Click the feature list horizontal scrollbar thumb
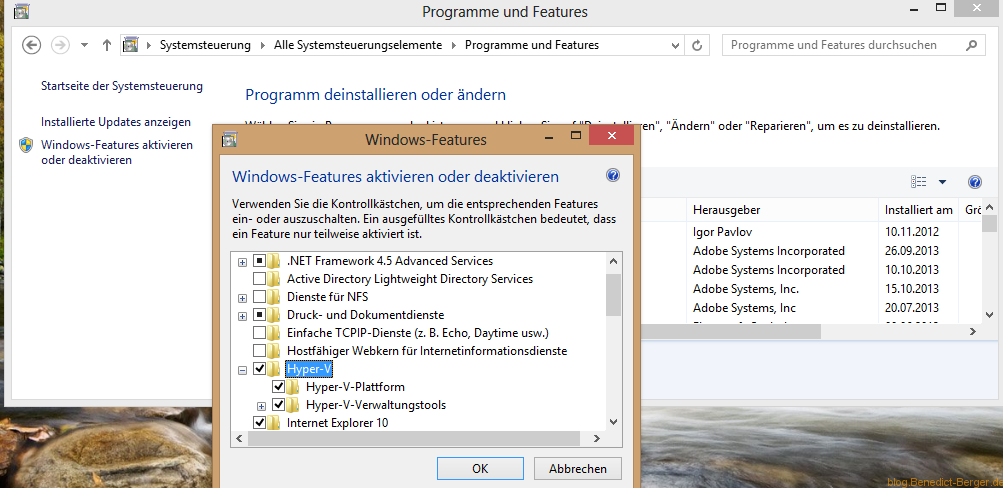 pyautogui.click(x=414, y=438)
